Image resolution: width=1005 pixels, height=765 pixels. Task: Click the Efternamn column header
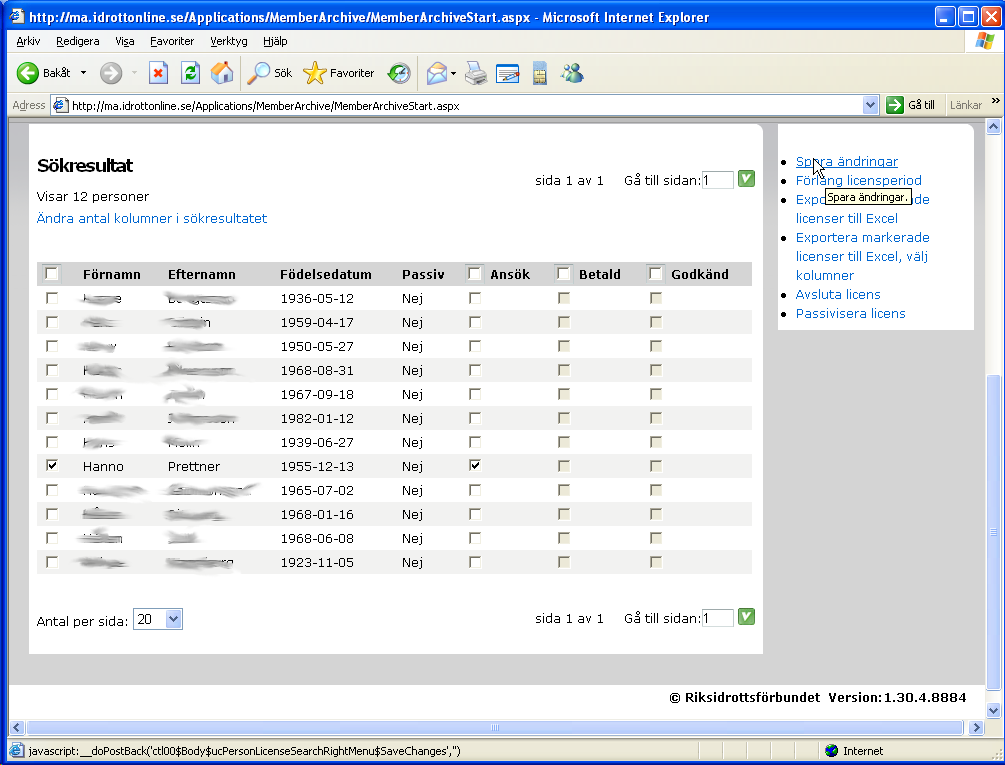(x=201, y=274)
